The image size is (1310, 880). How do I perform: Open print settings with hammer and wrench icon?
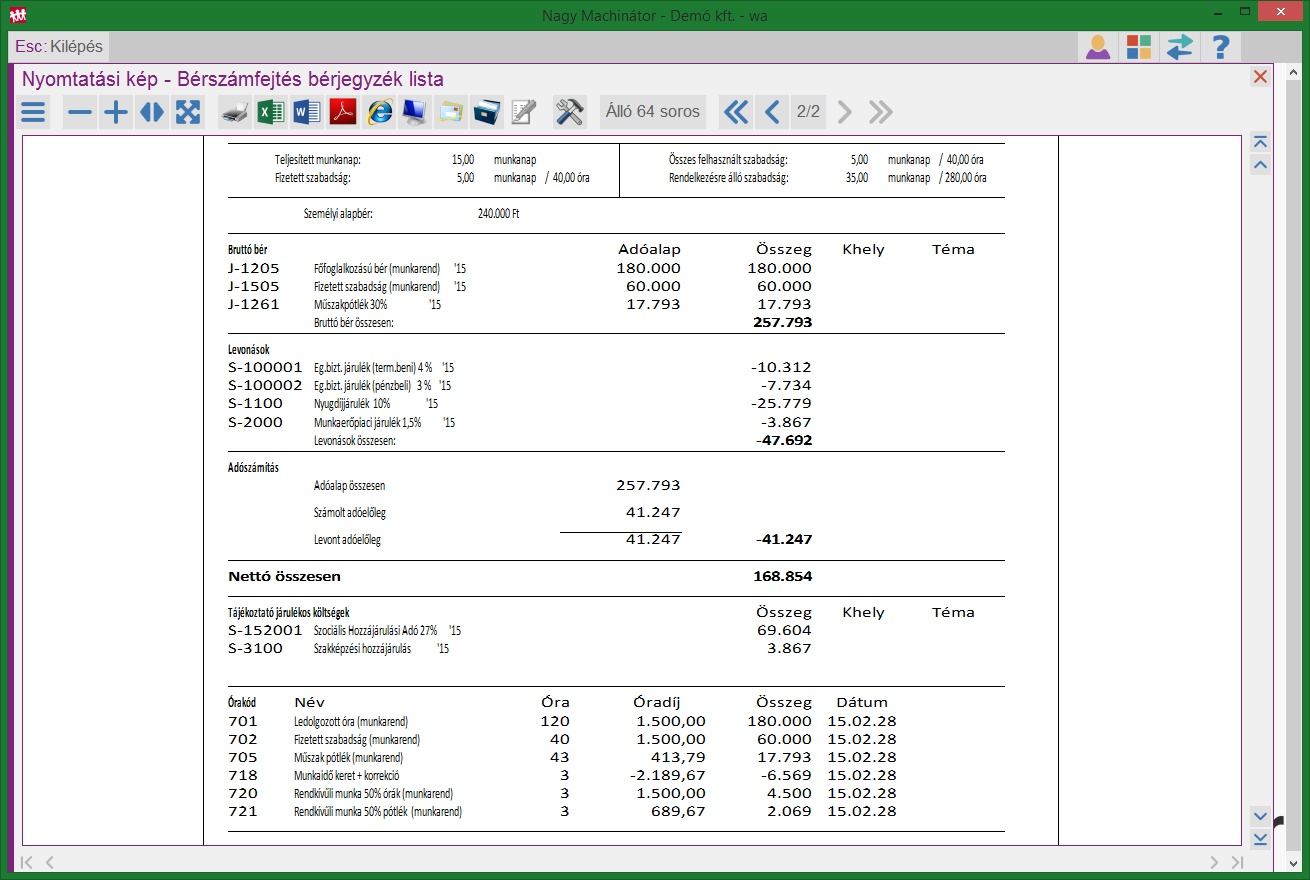tap(570, 112)
